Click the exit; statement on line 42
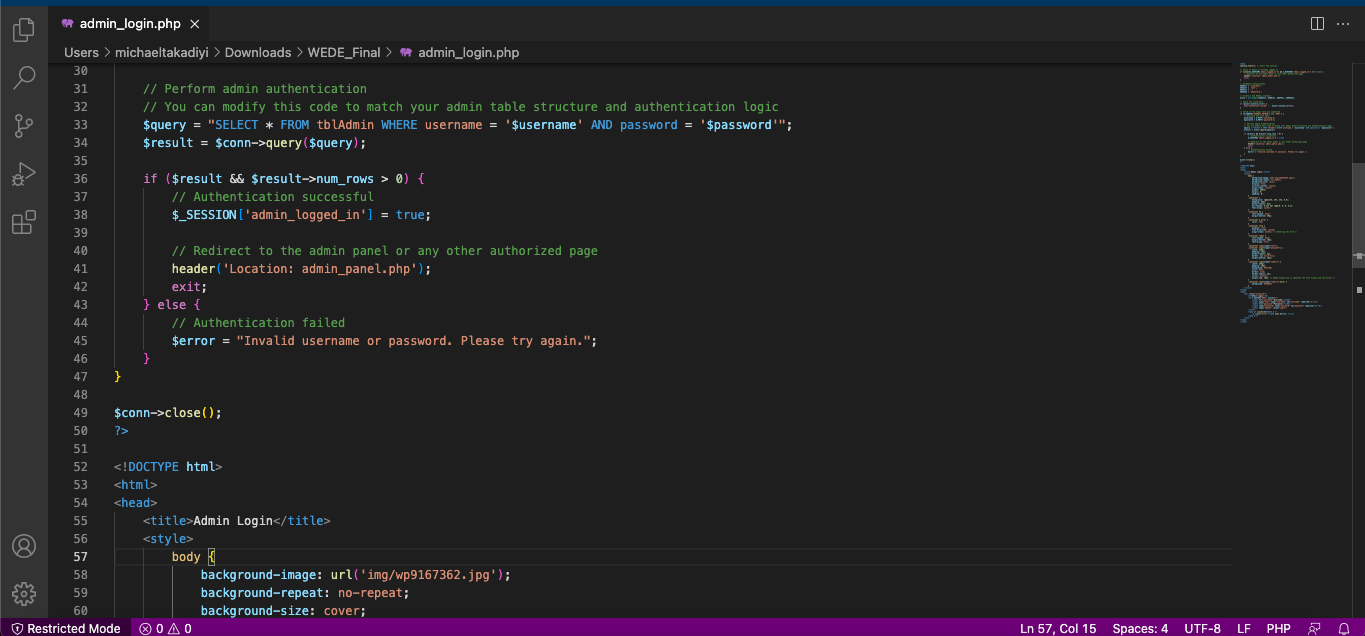This screenshot has width=1365, height=636. point(189,287)
